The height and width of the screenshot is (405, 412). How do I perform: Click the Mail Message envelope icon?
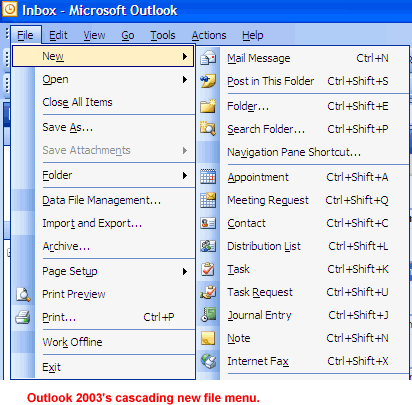208,58
